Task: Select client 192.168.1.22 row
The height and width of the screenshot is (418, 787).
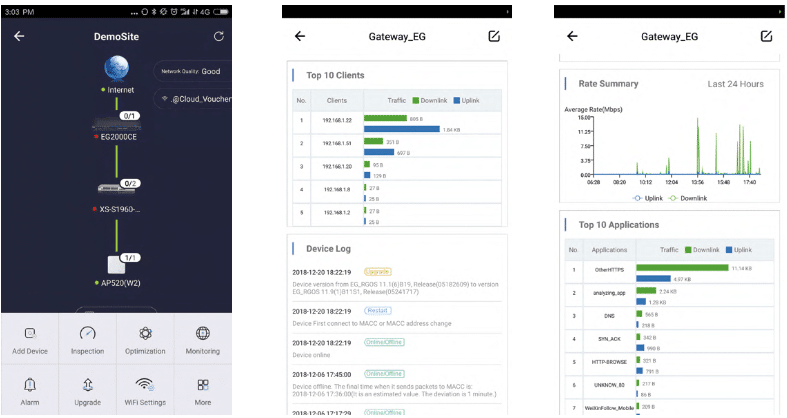Action: [397, 122]
